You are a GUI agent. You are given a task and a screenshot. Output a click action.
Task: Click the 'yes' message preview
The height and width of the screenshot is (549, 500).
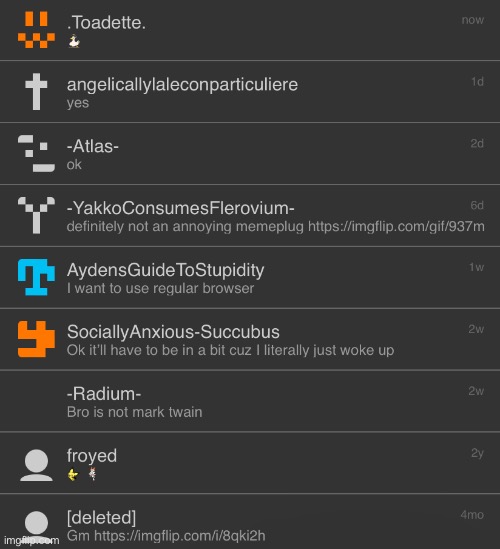pos(78,103)
